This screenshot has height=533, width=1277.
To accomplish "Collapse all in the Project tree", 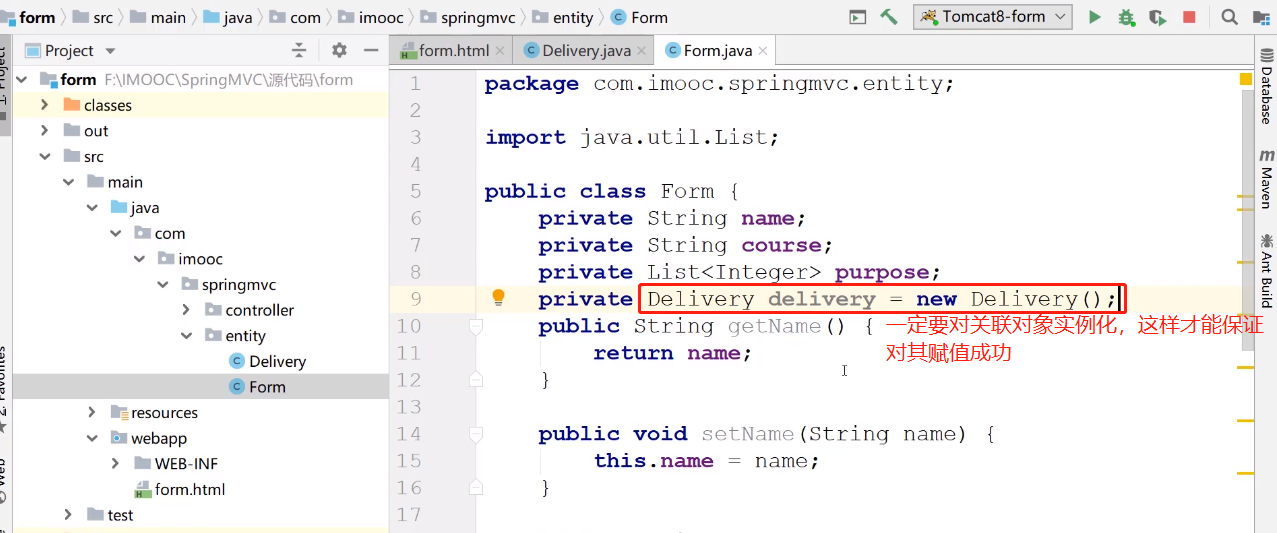I will (299, 50).
